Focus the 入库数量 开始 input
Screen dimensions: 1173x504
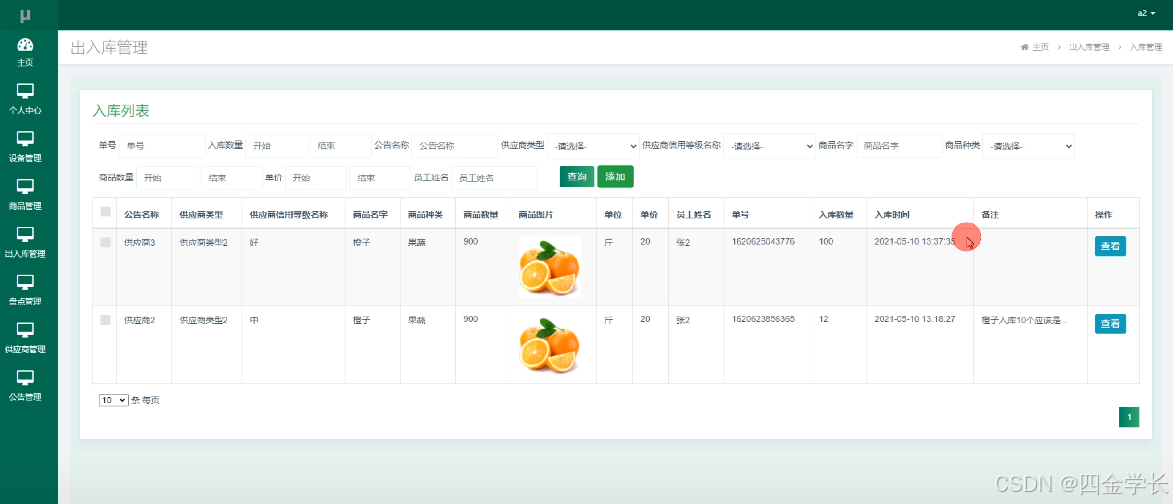(x=277, y=146)
